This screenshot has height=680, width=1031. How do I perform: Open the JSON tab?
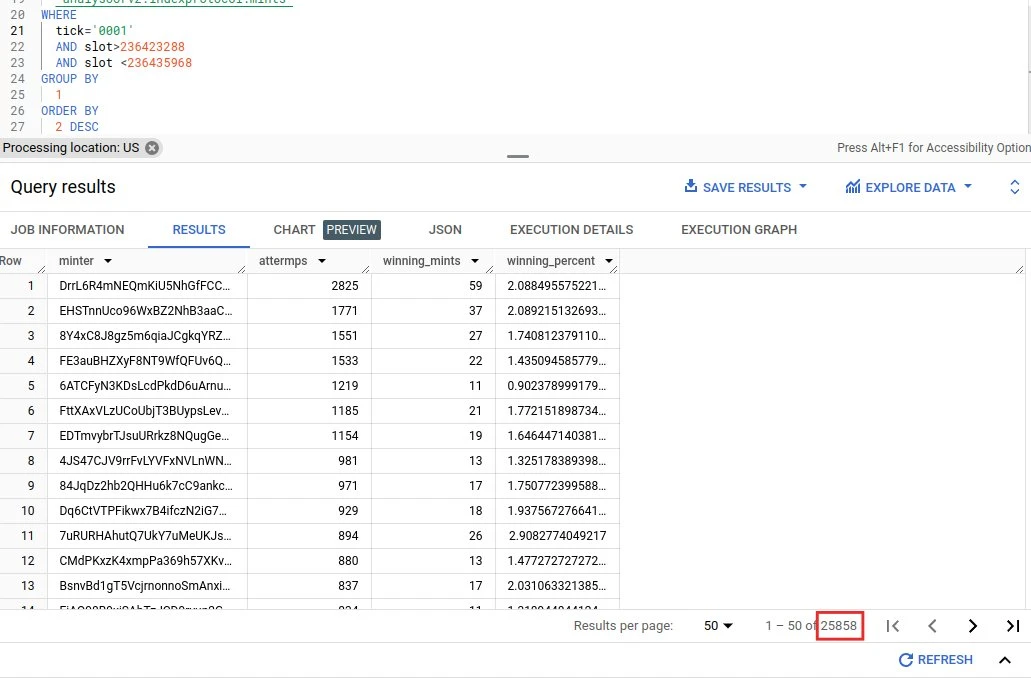(445, 230)
